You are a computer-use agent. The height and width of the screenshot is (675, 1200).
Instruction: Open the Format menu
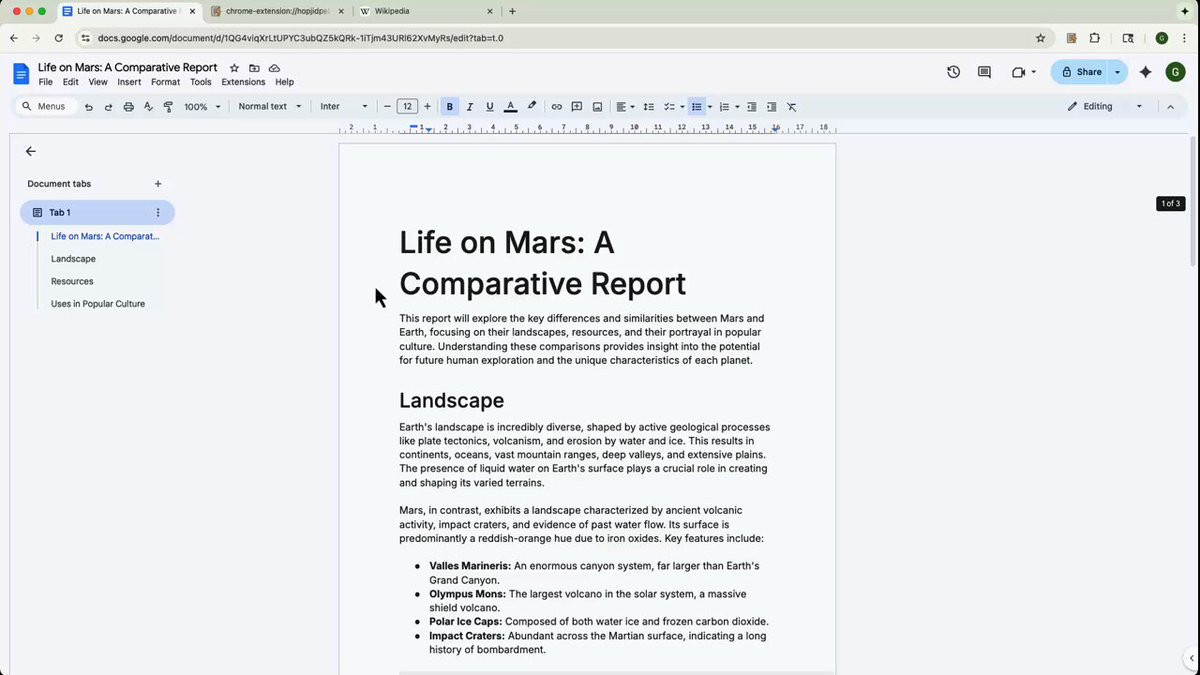click(166, 82)
